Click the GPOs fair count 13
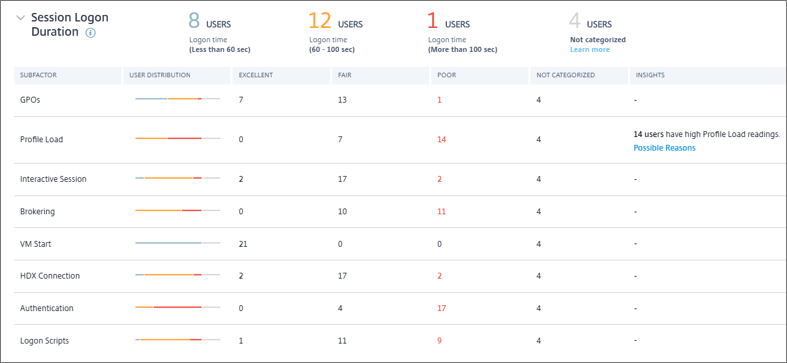The image size is (787, 363). click(x=342, y=100)
